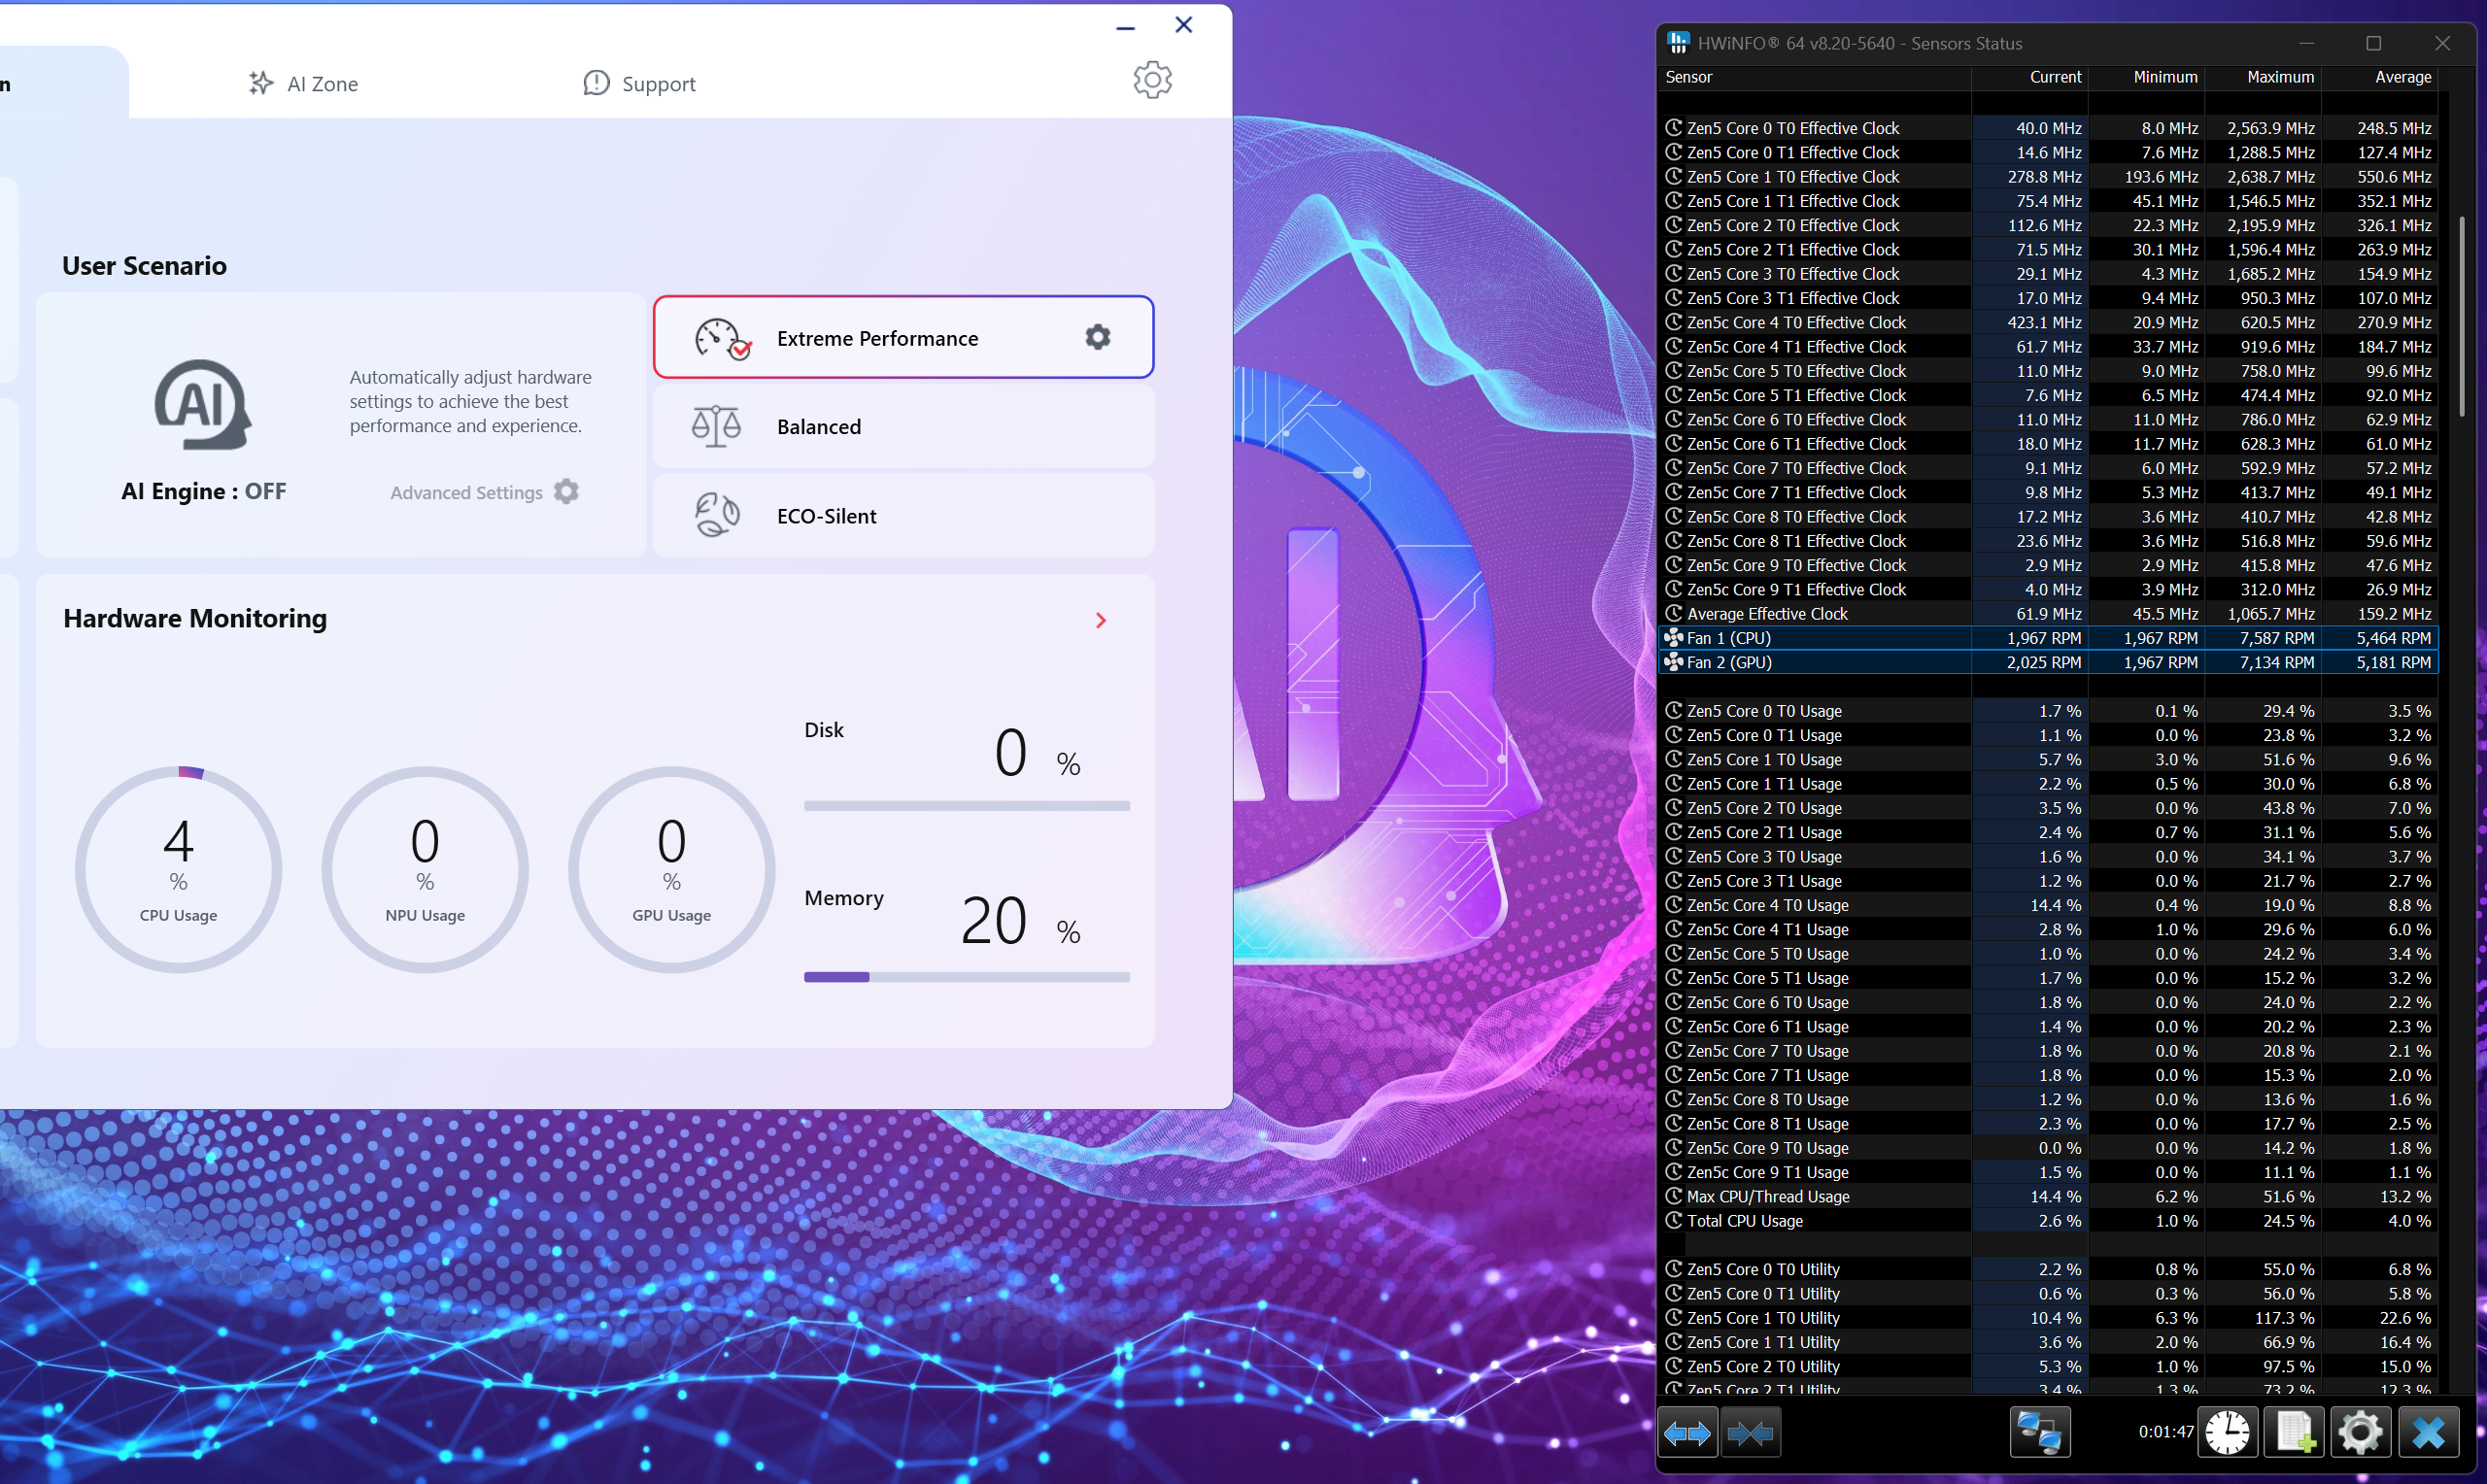The image size is (2487, 1484).
Task: Maximize the HWiNFO Sensors Status window
Action: tap(2373, 43)
